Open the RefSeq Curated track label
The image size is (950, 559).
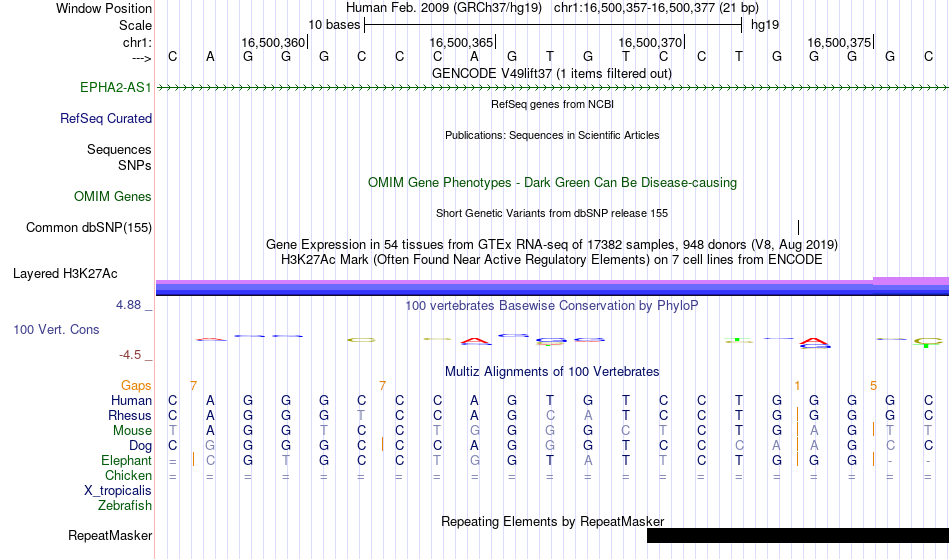point(106,119)
